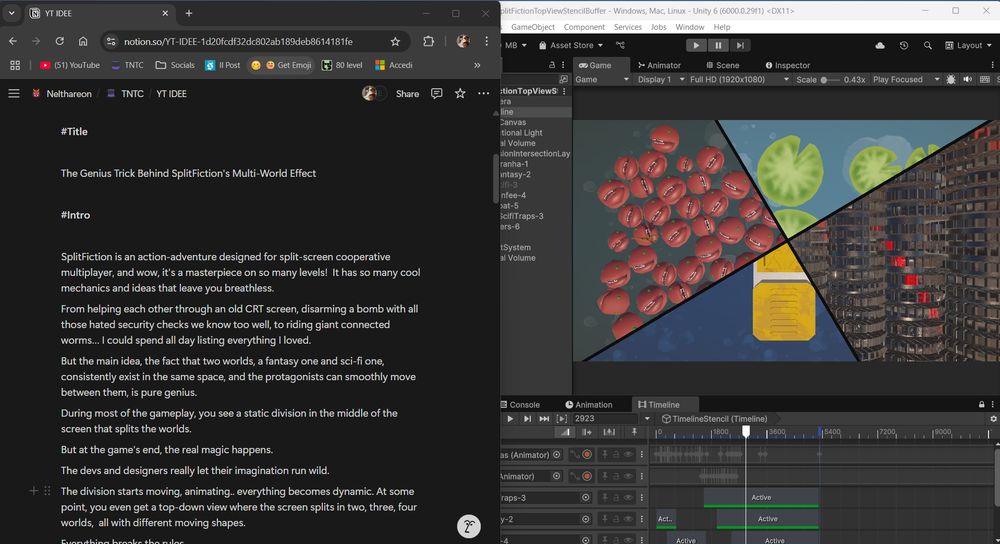Go to next frame in Timeline

527,419
